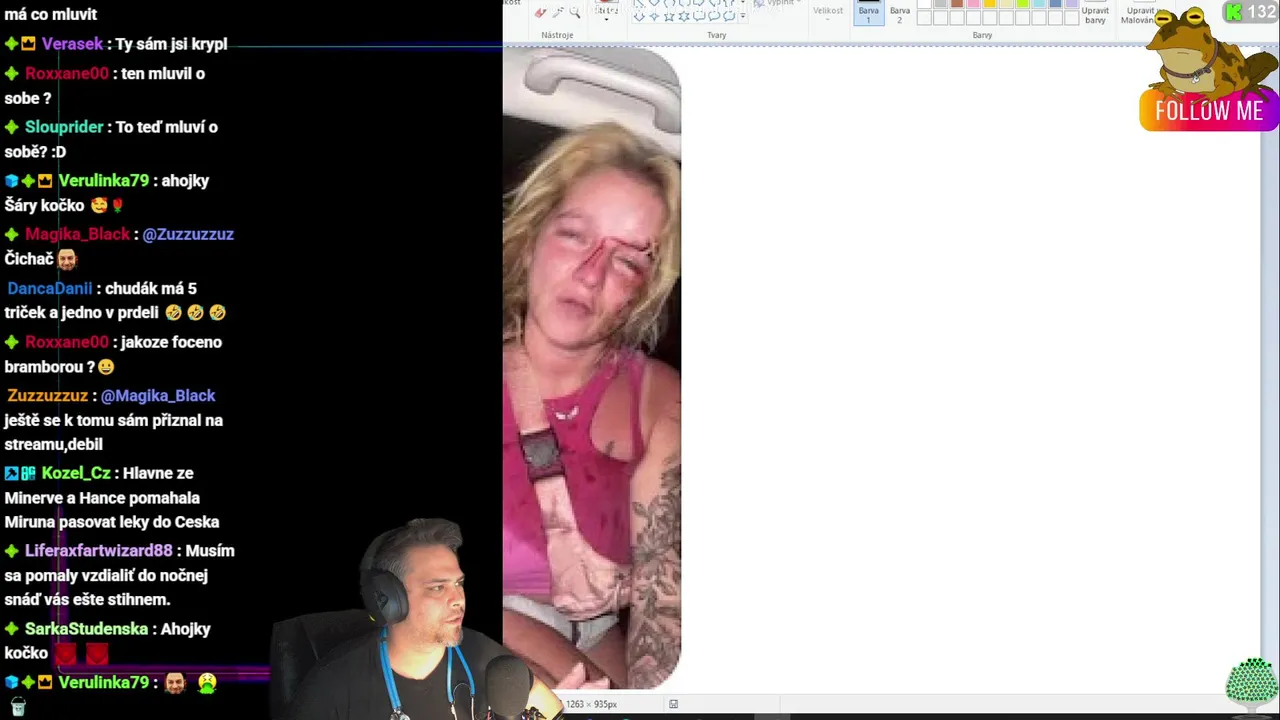The width and height of the screenshot is (1280, 720).
Task: Select the Magnifier zoom tool
Action: tap(574, 12)
